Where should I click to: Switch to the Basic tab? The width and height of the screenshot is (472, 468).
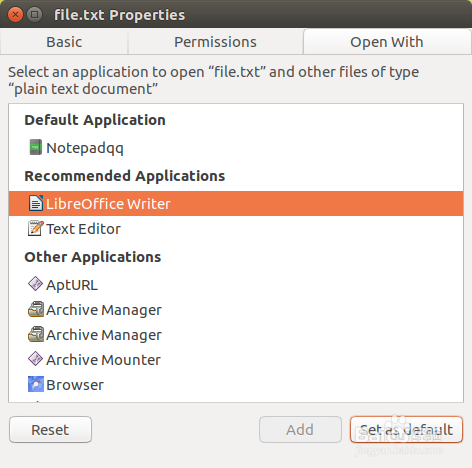(x=64, y=42)
